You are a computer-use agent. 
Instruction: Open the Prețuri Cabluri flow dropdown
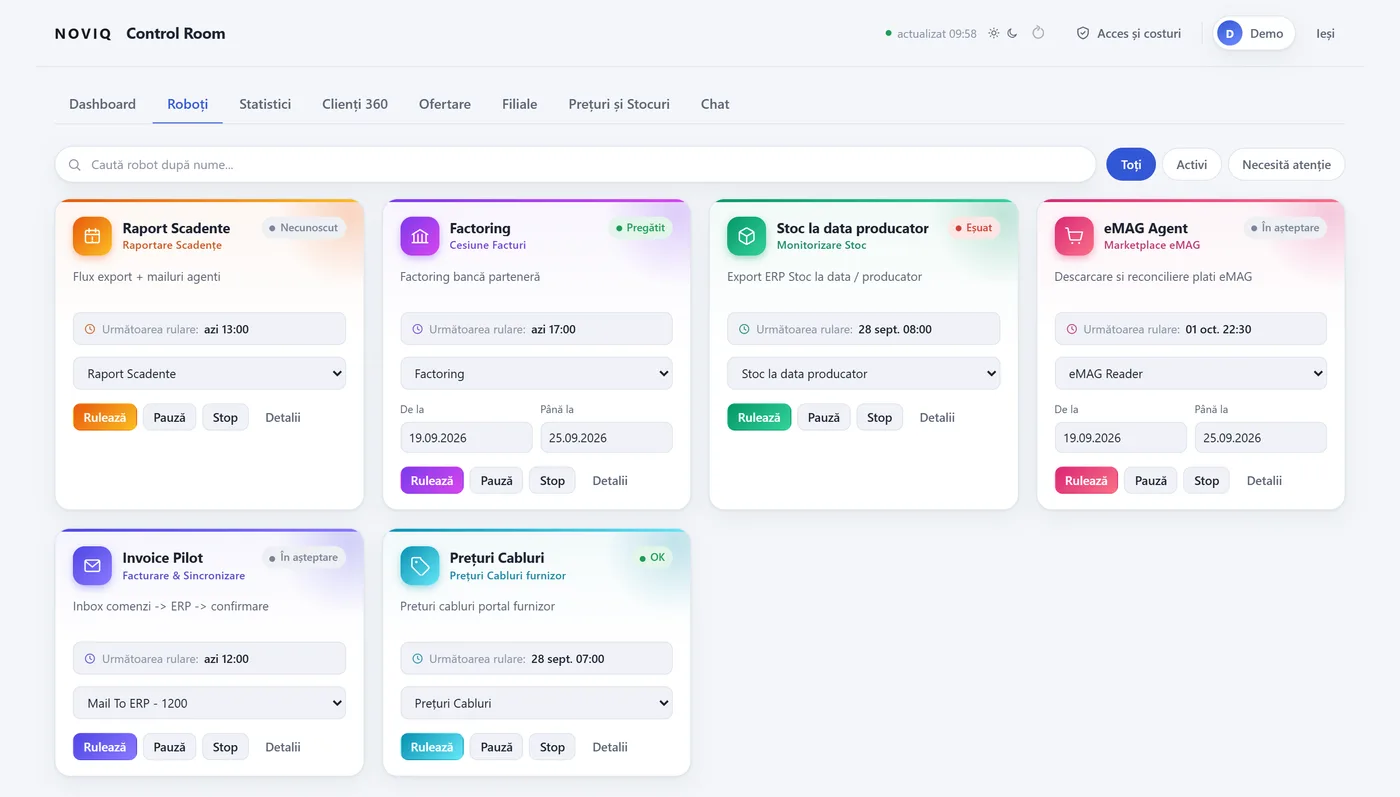point(537,703)
